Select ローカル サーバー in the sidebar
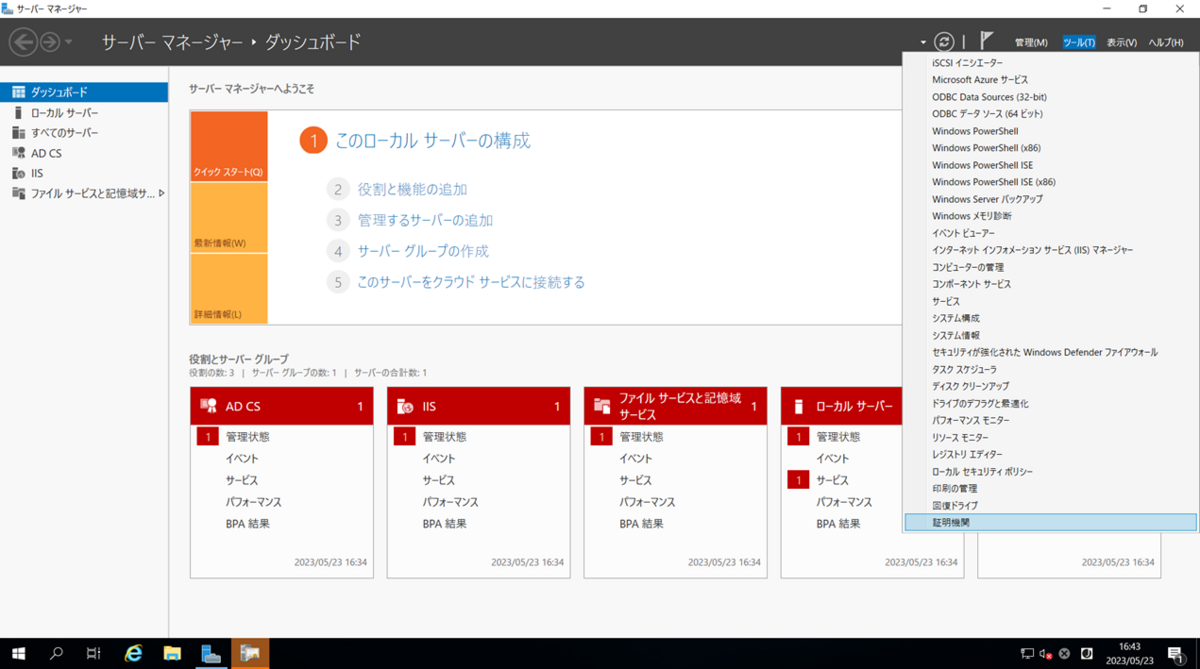Image resolution: width=1200 pixels, height=669 pixels. click(84, 112)
